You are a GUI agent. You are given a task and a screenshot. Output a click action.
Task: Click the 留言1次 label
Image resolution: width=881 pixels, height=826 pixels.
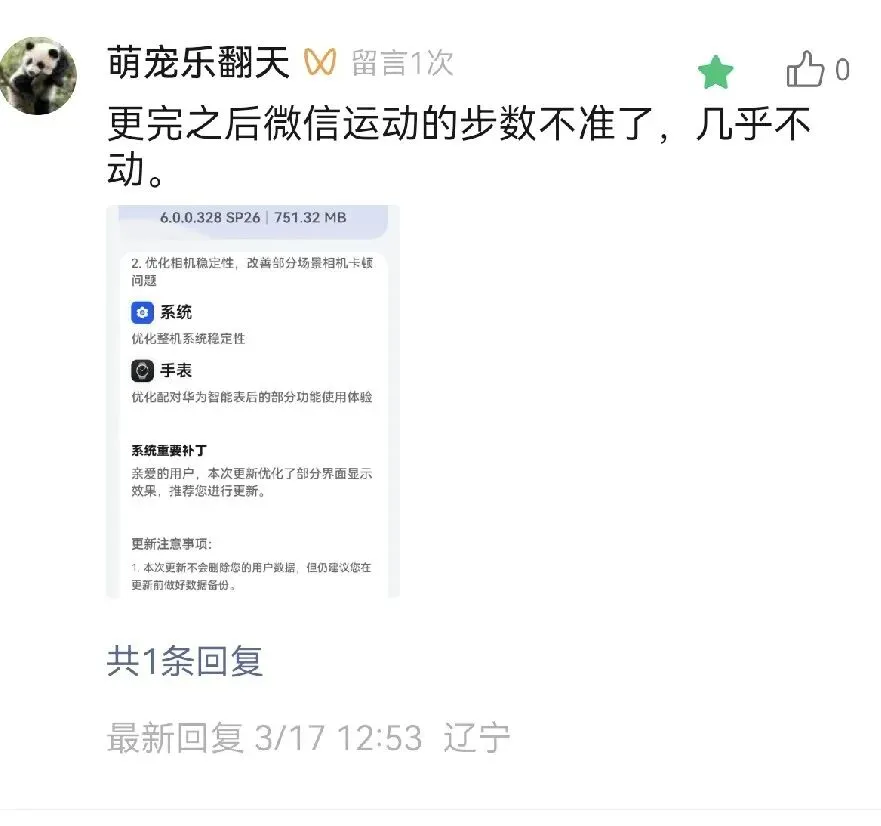point(402,62)
